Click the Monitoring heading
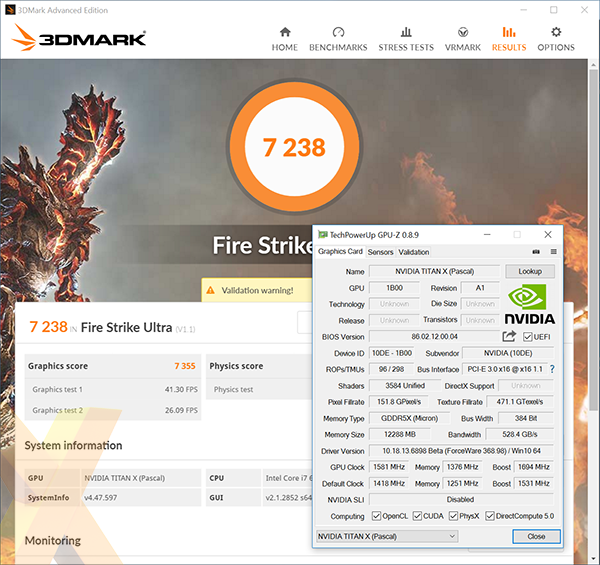 (53, 540)
